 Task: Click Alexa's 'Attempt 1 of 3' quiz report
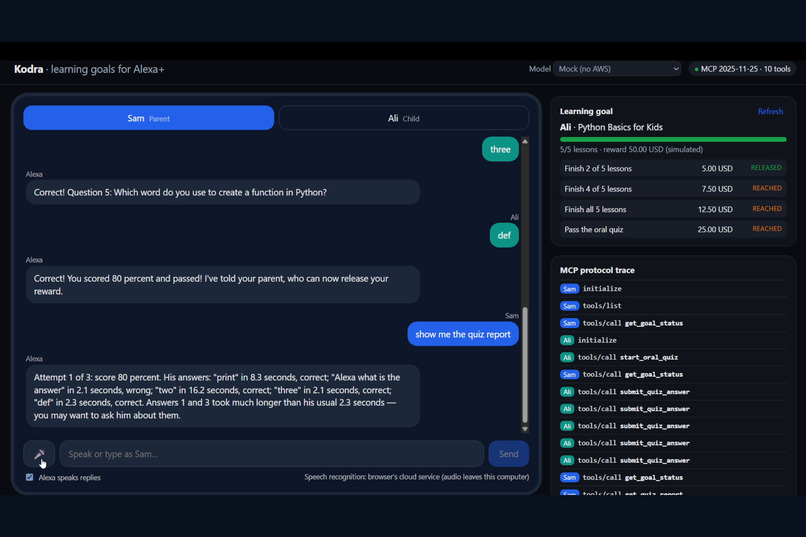[223, 396]
